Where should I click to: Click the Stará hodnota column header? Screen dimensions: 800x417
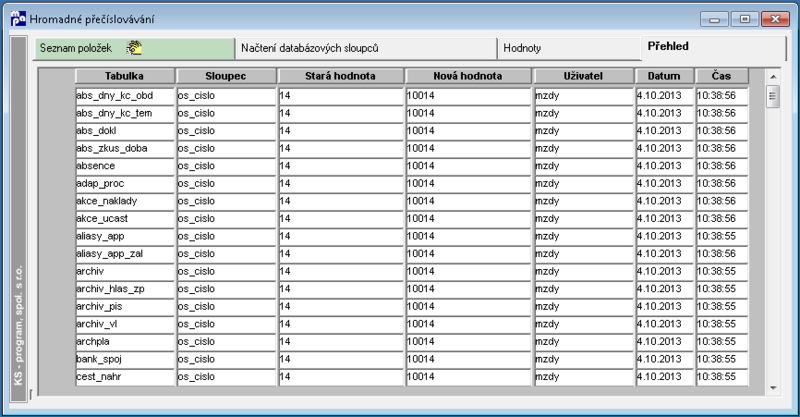[341, 76]
